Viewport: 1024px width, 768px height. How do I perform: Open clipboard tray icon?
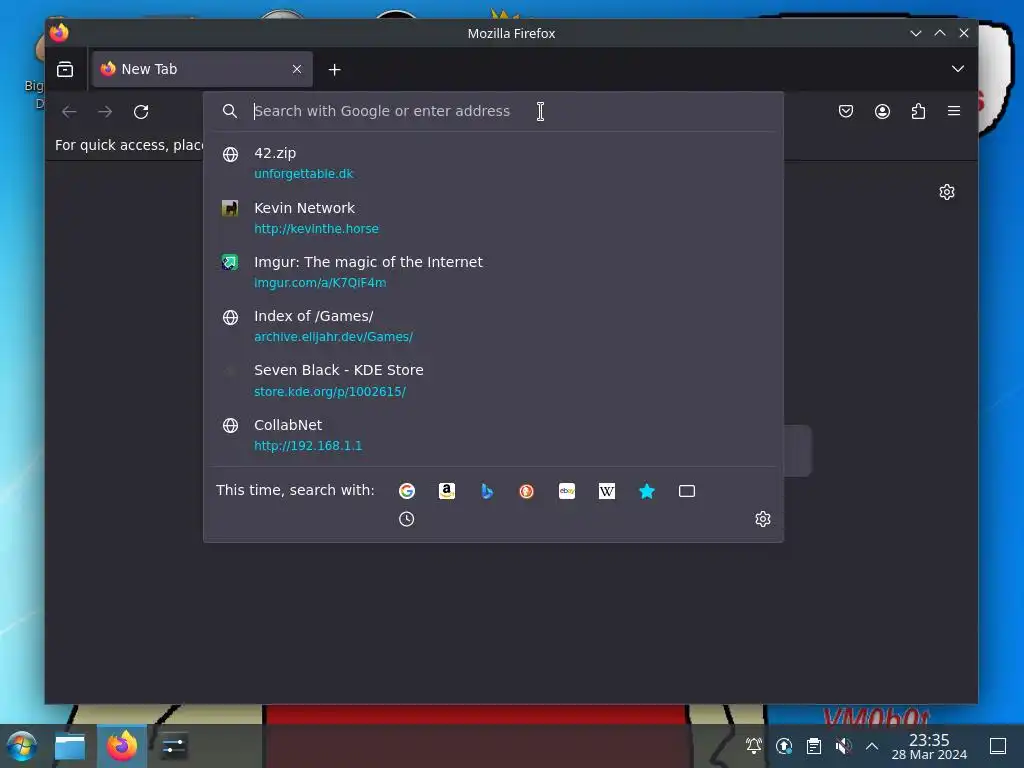(x=814, y=746)
